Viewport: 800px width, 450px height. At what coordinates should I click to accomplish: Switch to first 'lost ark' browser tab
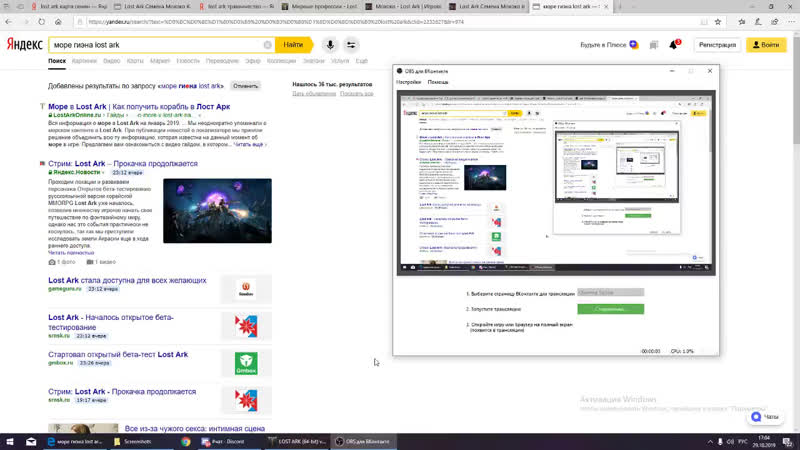tap(69, 7)
